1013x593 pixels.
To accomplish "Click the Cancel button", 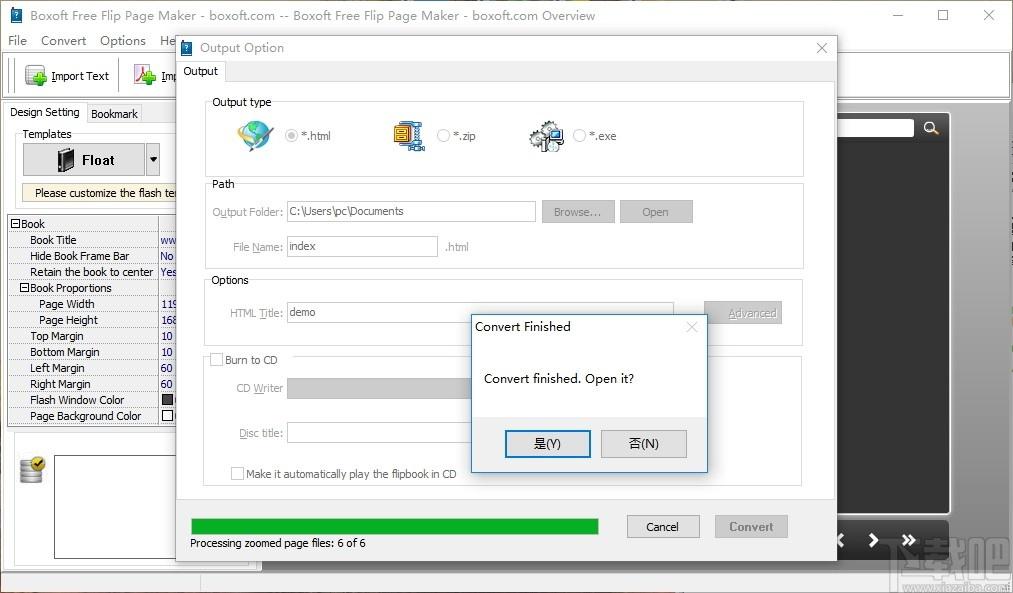I will coord(663,526).
